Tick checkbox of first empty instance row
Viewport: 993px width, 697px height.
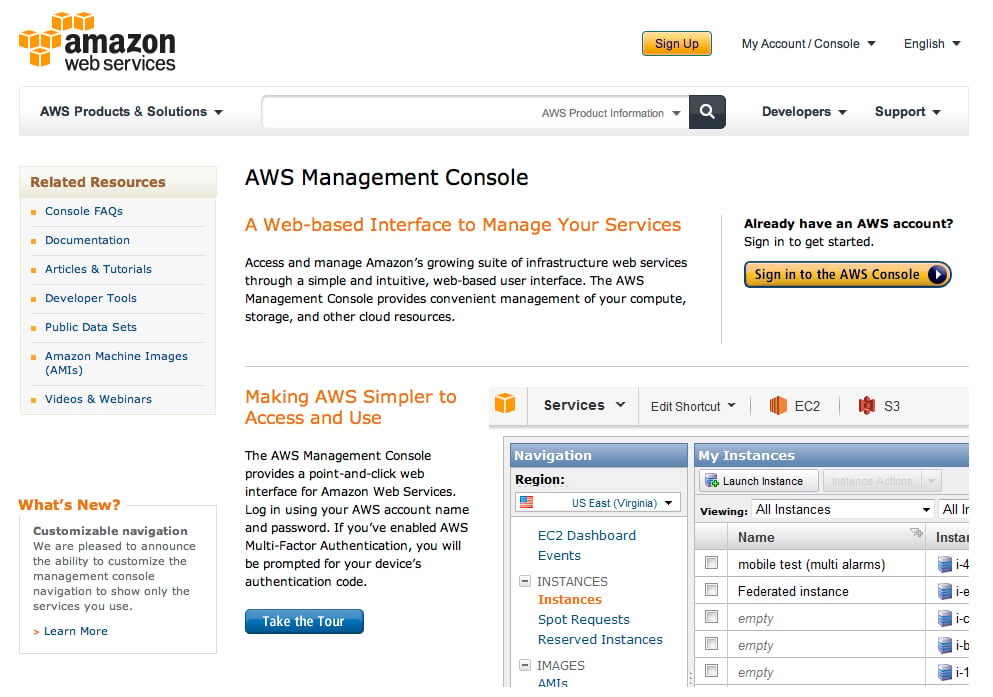(712, 617)
